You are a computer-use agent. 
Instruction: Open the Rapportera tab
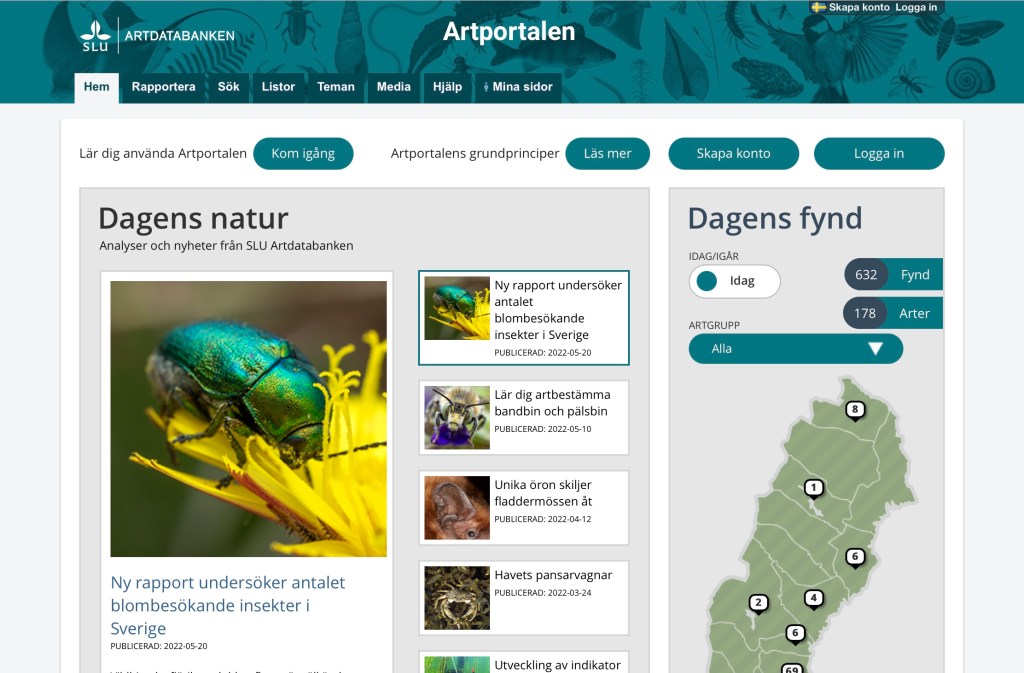[x=163, y=87]
